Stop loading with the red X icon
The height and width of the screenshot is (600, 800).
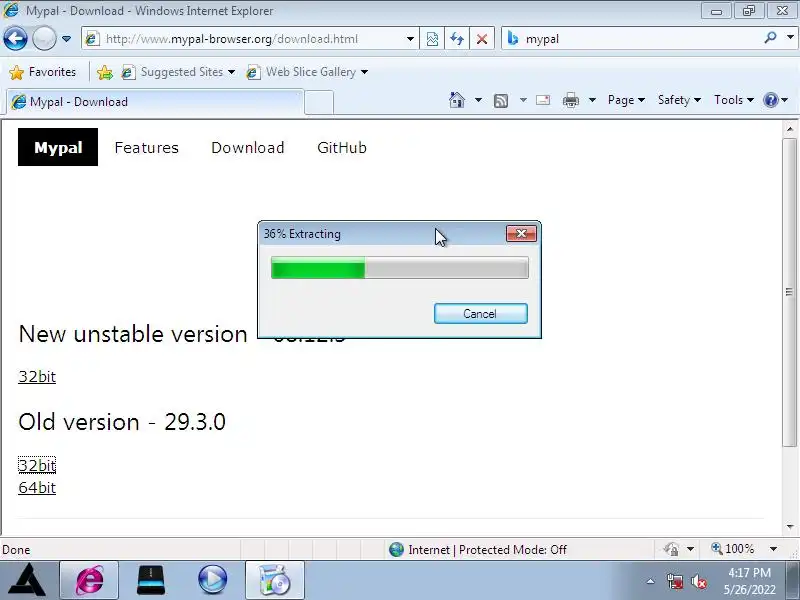[482, 39]
